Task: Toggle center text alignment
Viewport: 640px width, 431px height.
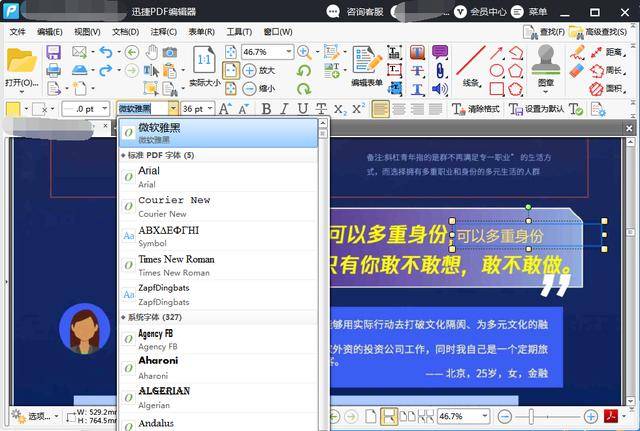Action: point(399,109)
